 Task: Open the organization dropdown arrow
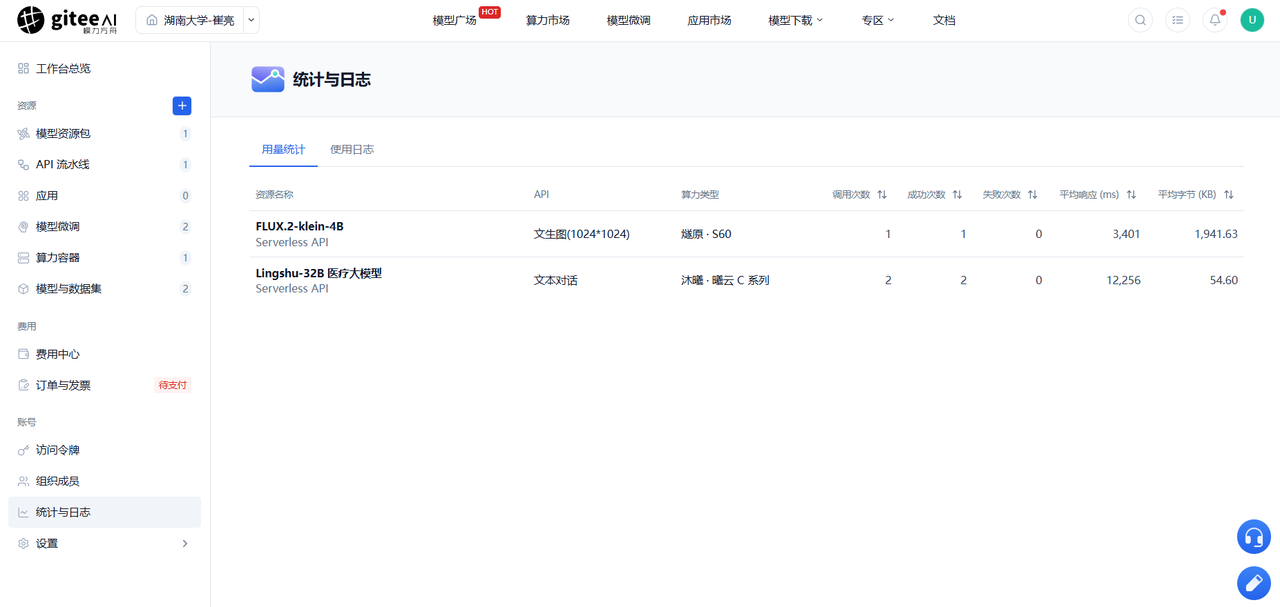pos(251,20)
